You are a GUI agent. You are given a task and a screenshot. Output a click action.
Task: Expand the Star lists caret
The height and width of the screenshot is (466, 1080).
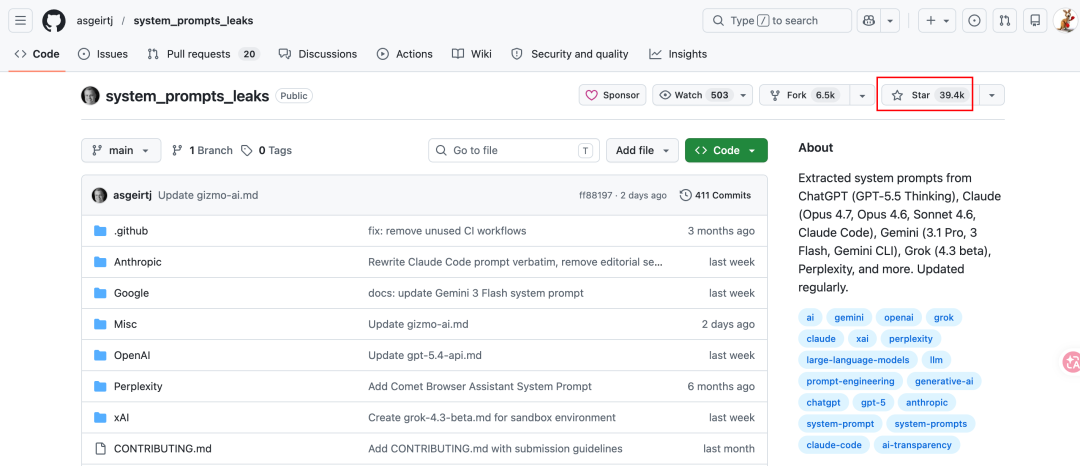[x=992, y=95]
